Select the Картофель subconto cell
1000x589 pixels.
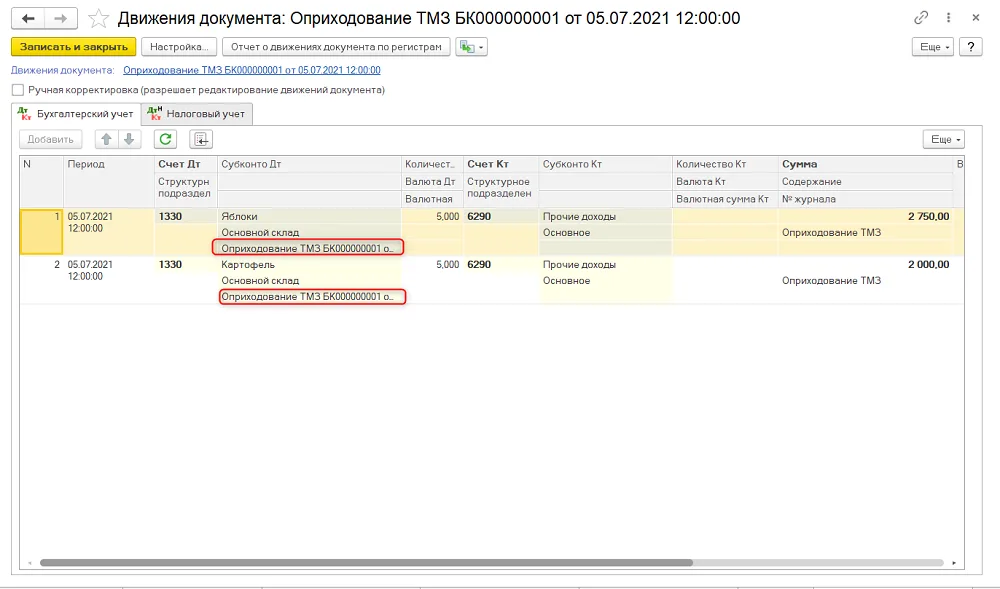(309, 265)
